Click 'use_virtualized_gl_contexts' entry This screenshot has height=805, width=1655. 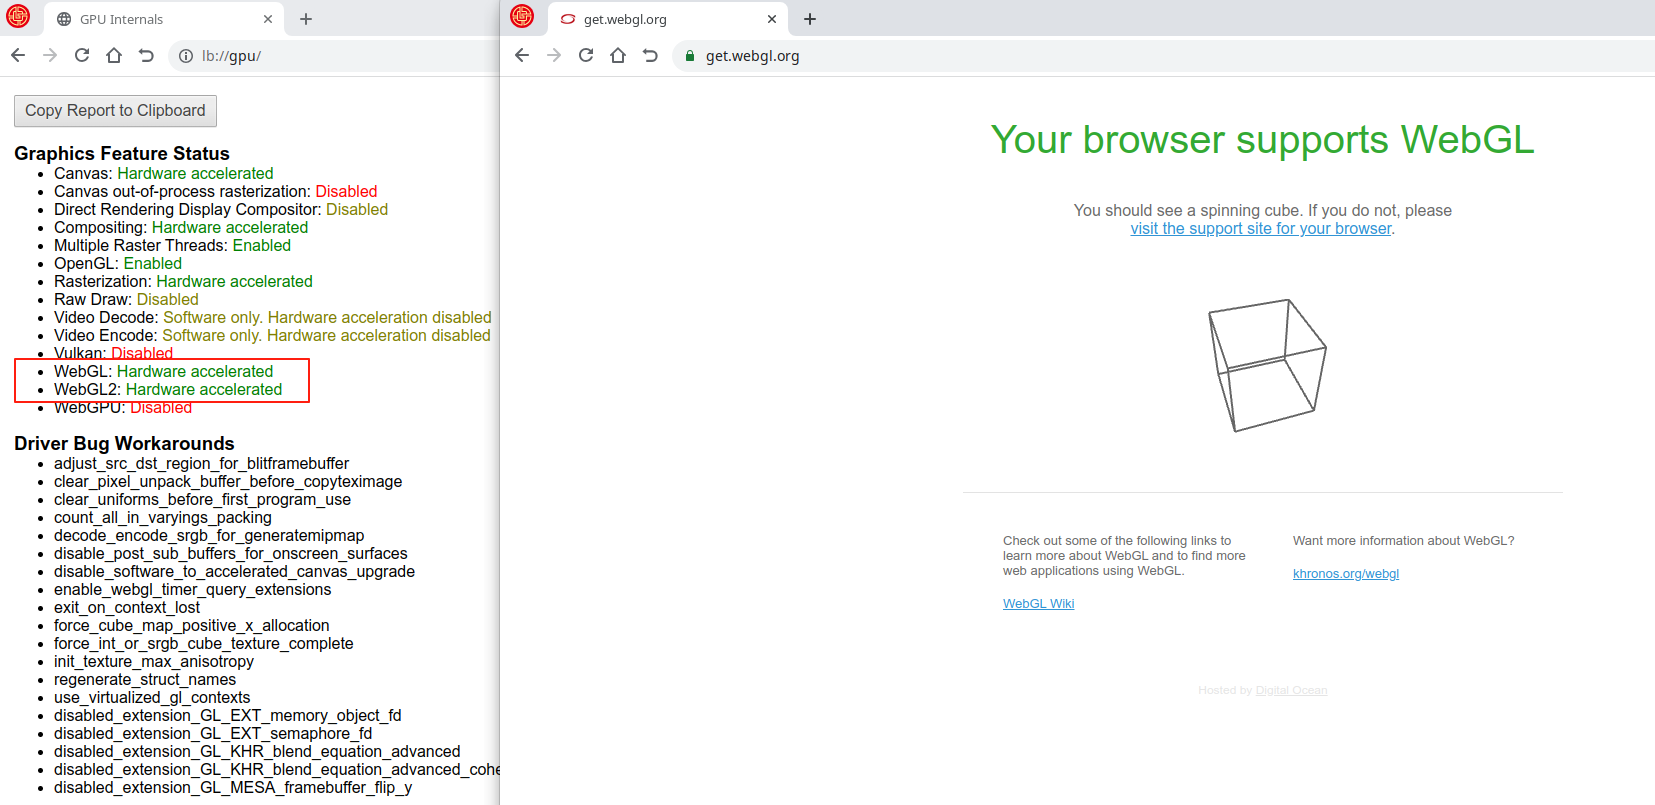click(x=152, y=697)
